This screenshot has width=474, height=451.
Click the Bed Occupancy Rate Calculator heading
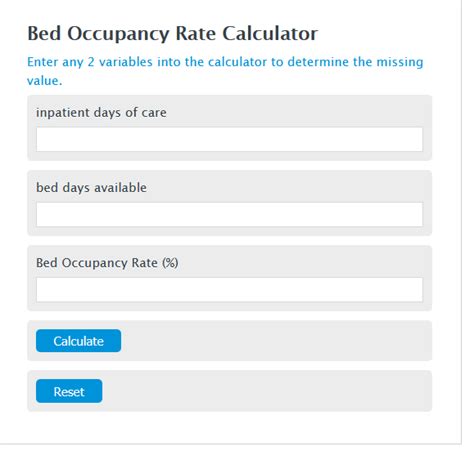[x=172, y=34]
